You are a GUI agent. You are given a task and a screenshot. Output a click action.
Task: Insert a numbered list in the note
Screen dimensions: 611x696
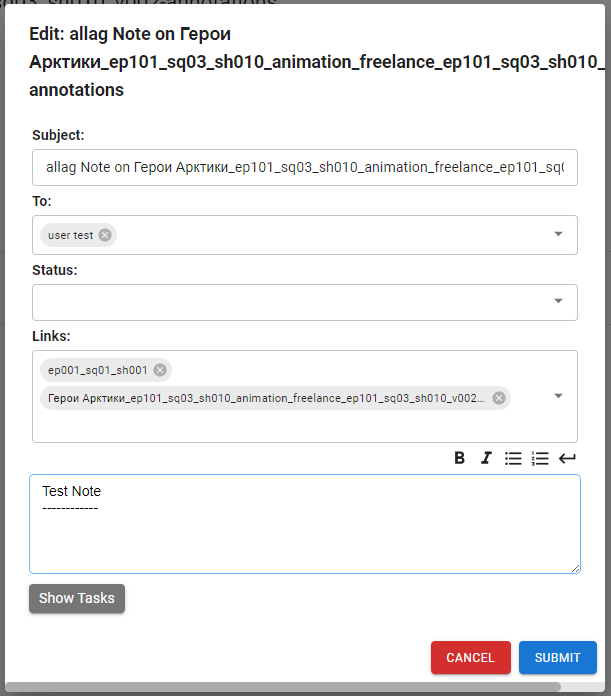pyautogui.click(x=540, y=458)
